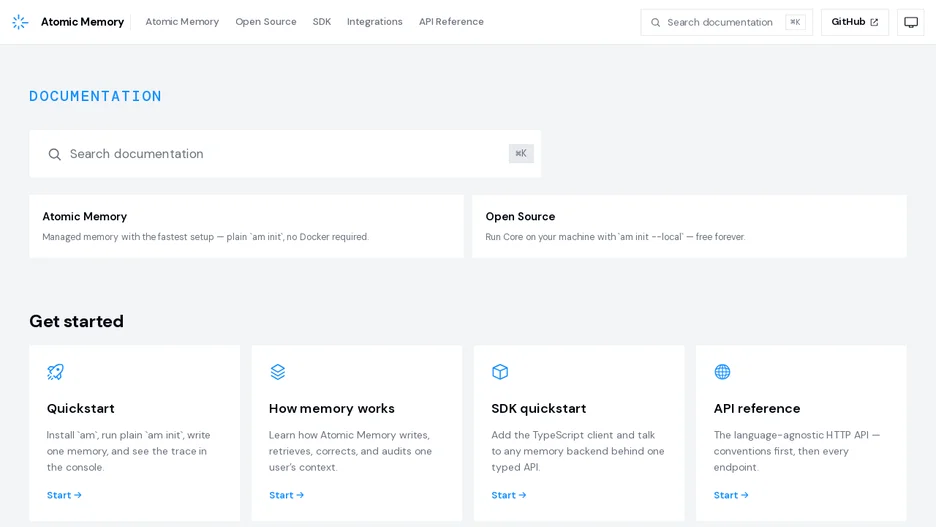Click the 'Install `am`, run plain' description
936x527 pixels.
128,451
